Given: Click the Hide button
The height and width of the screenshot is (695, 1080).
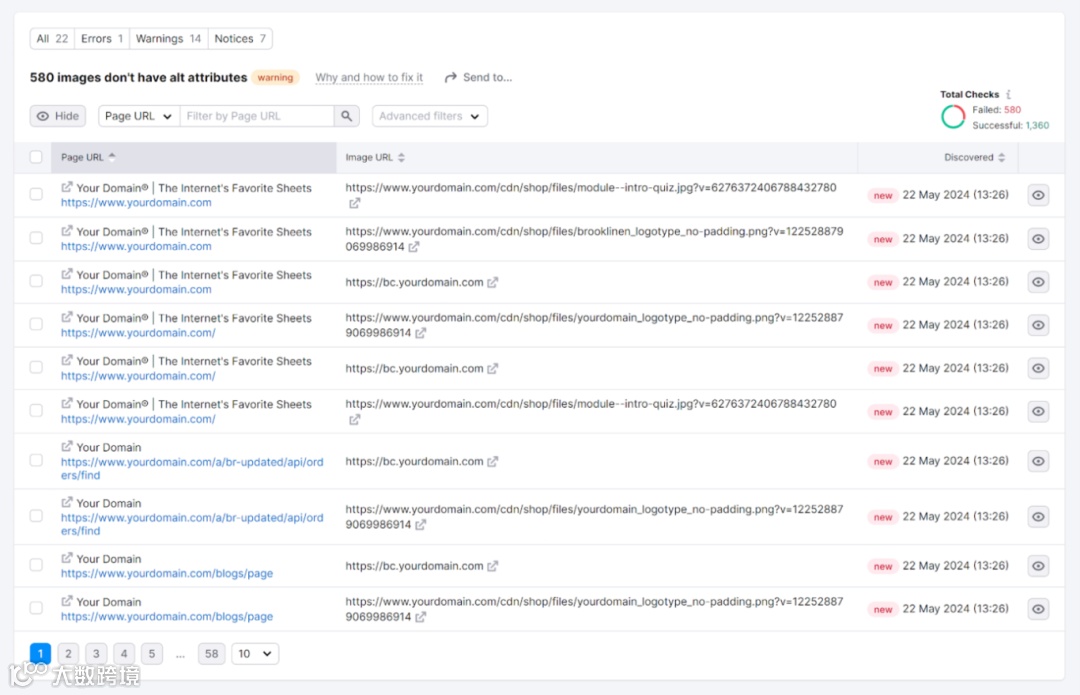Looking at the screenshot, I should coord(58,116).
